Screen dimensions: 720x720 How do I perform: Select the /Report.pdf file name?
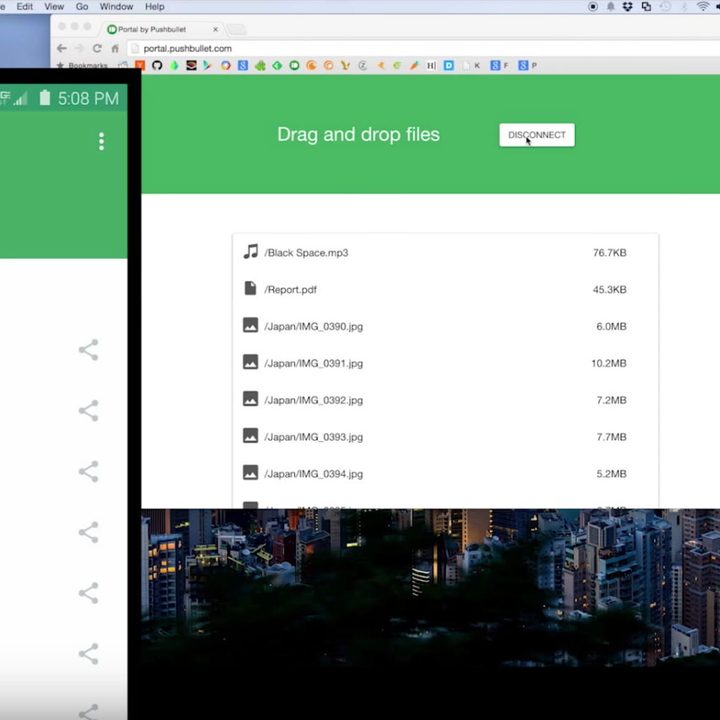click(x=290, y=290)
